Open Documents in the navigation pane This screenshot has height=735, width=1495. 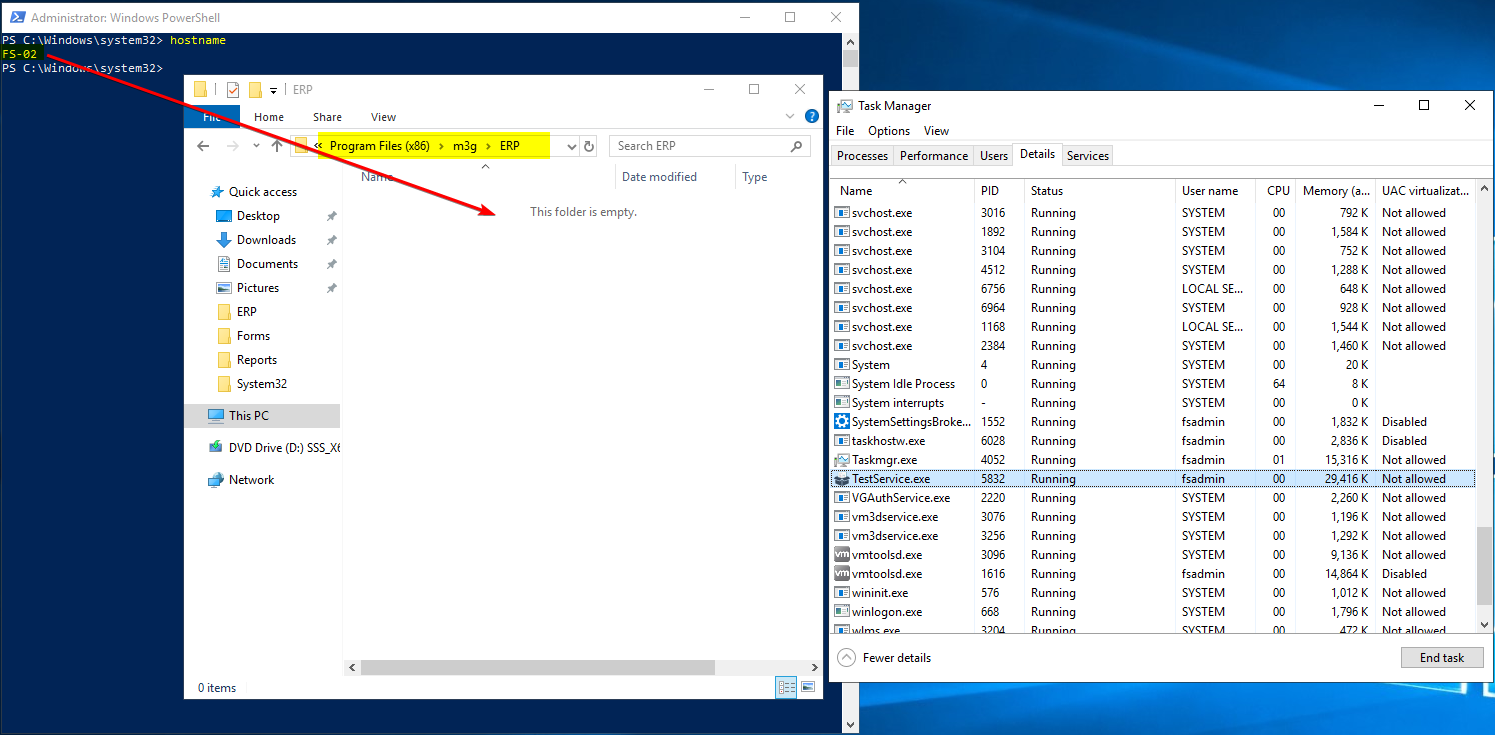coord(267,264)
